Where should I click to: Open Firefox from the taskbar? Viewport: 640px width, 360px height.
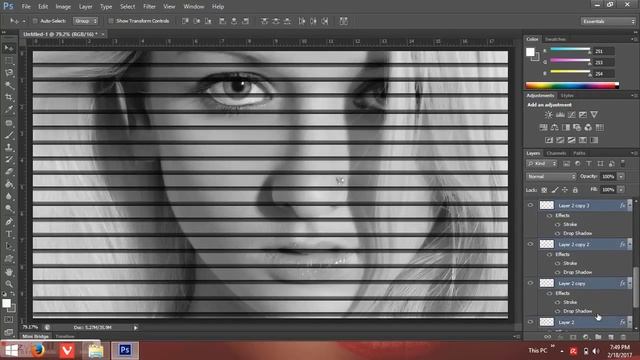pos(38,350)
